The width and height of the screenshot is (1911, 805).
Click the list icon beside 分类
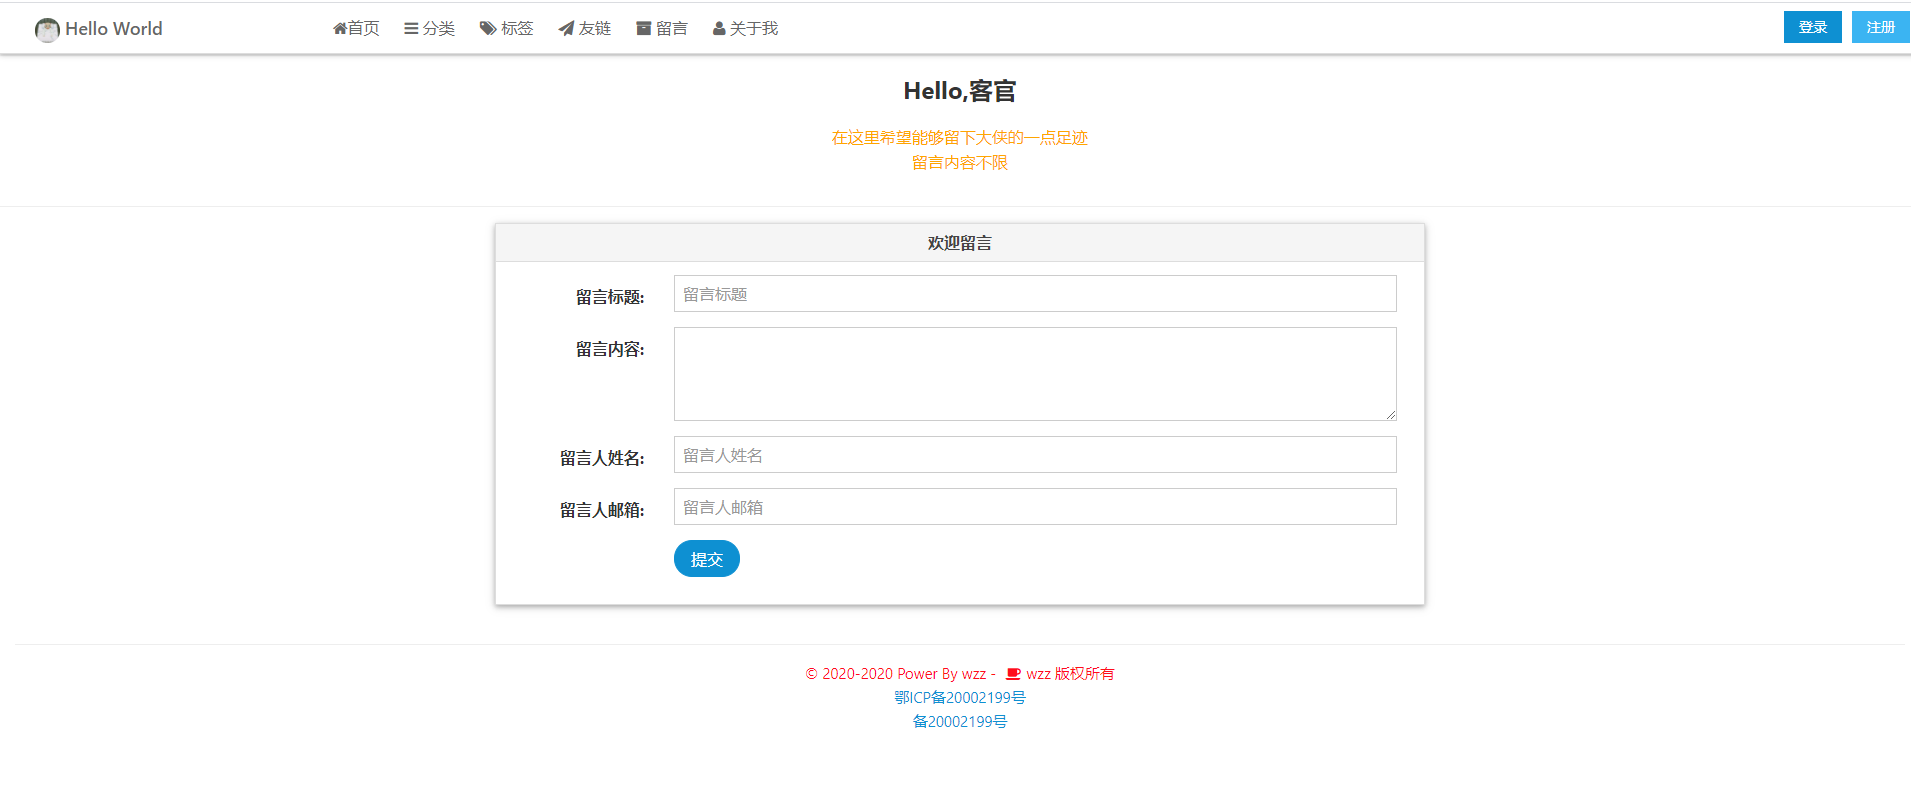(x=411, y=28)
